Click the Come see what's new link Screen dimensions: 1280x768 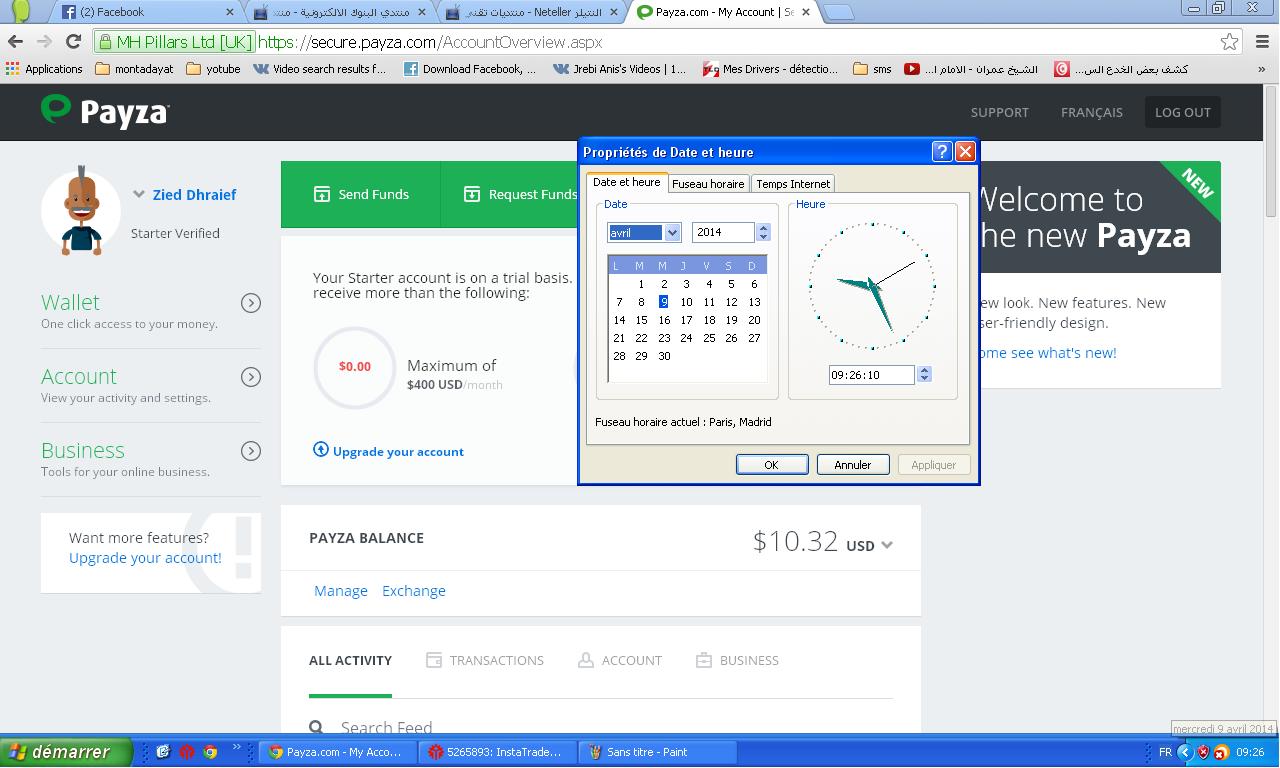click(x=1048, y=353)
